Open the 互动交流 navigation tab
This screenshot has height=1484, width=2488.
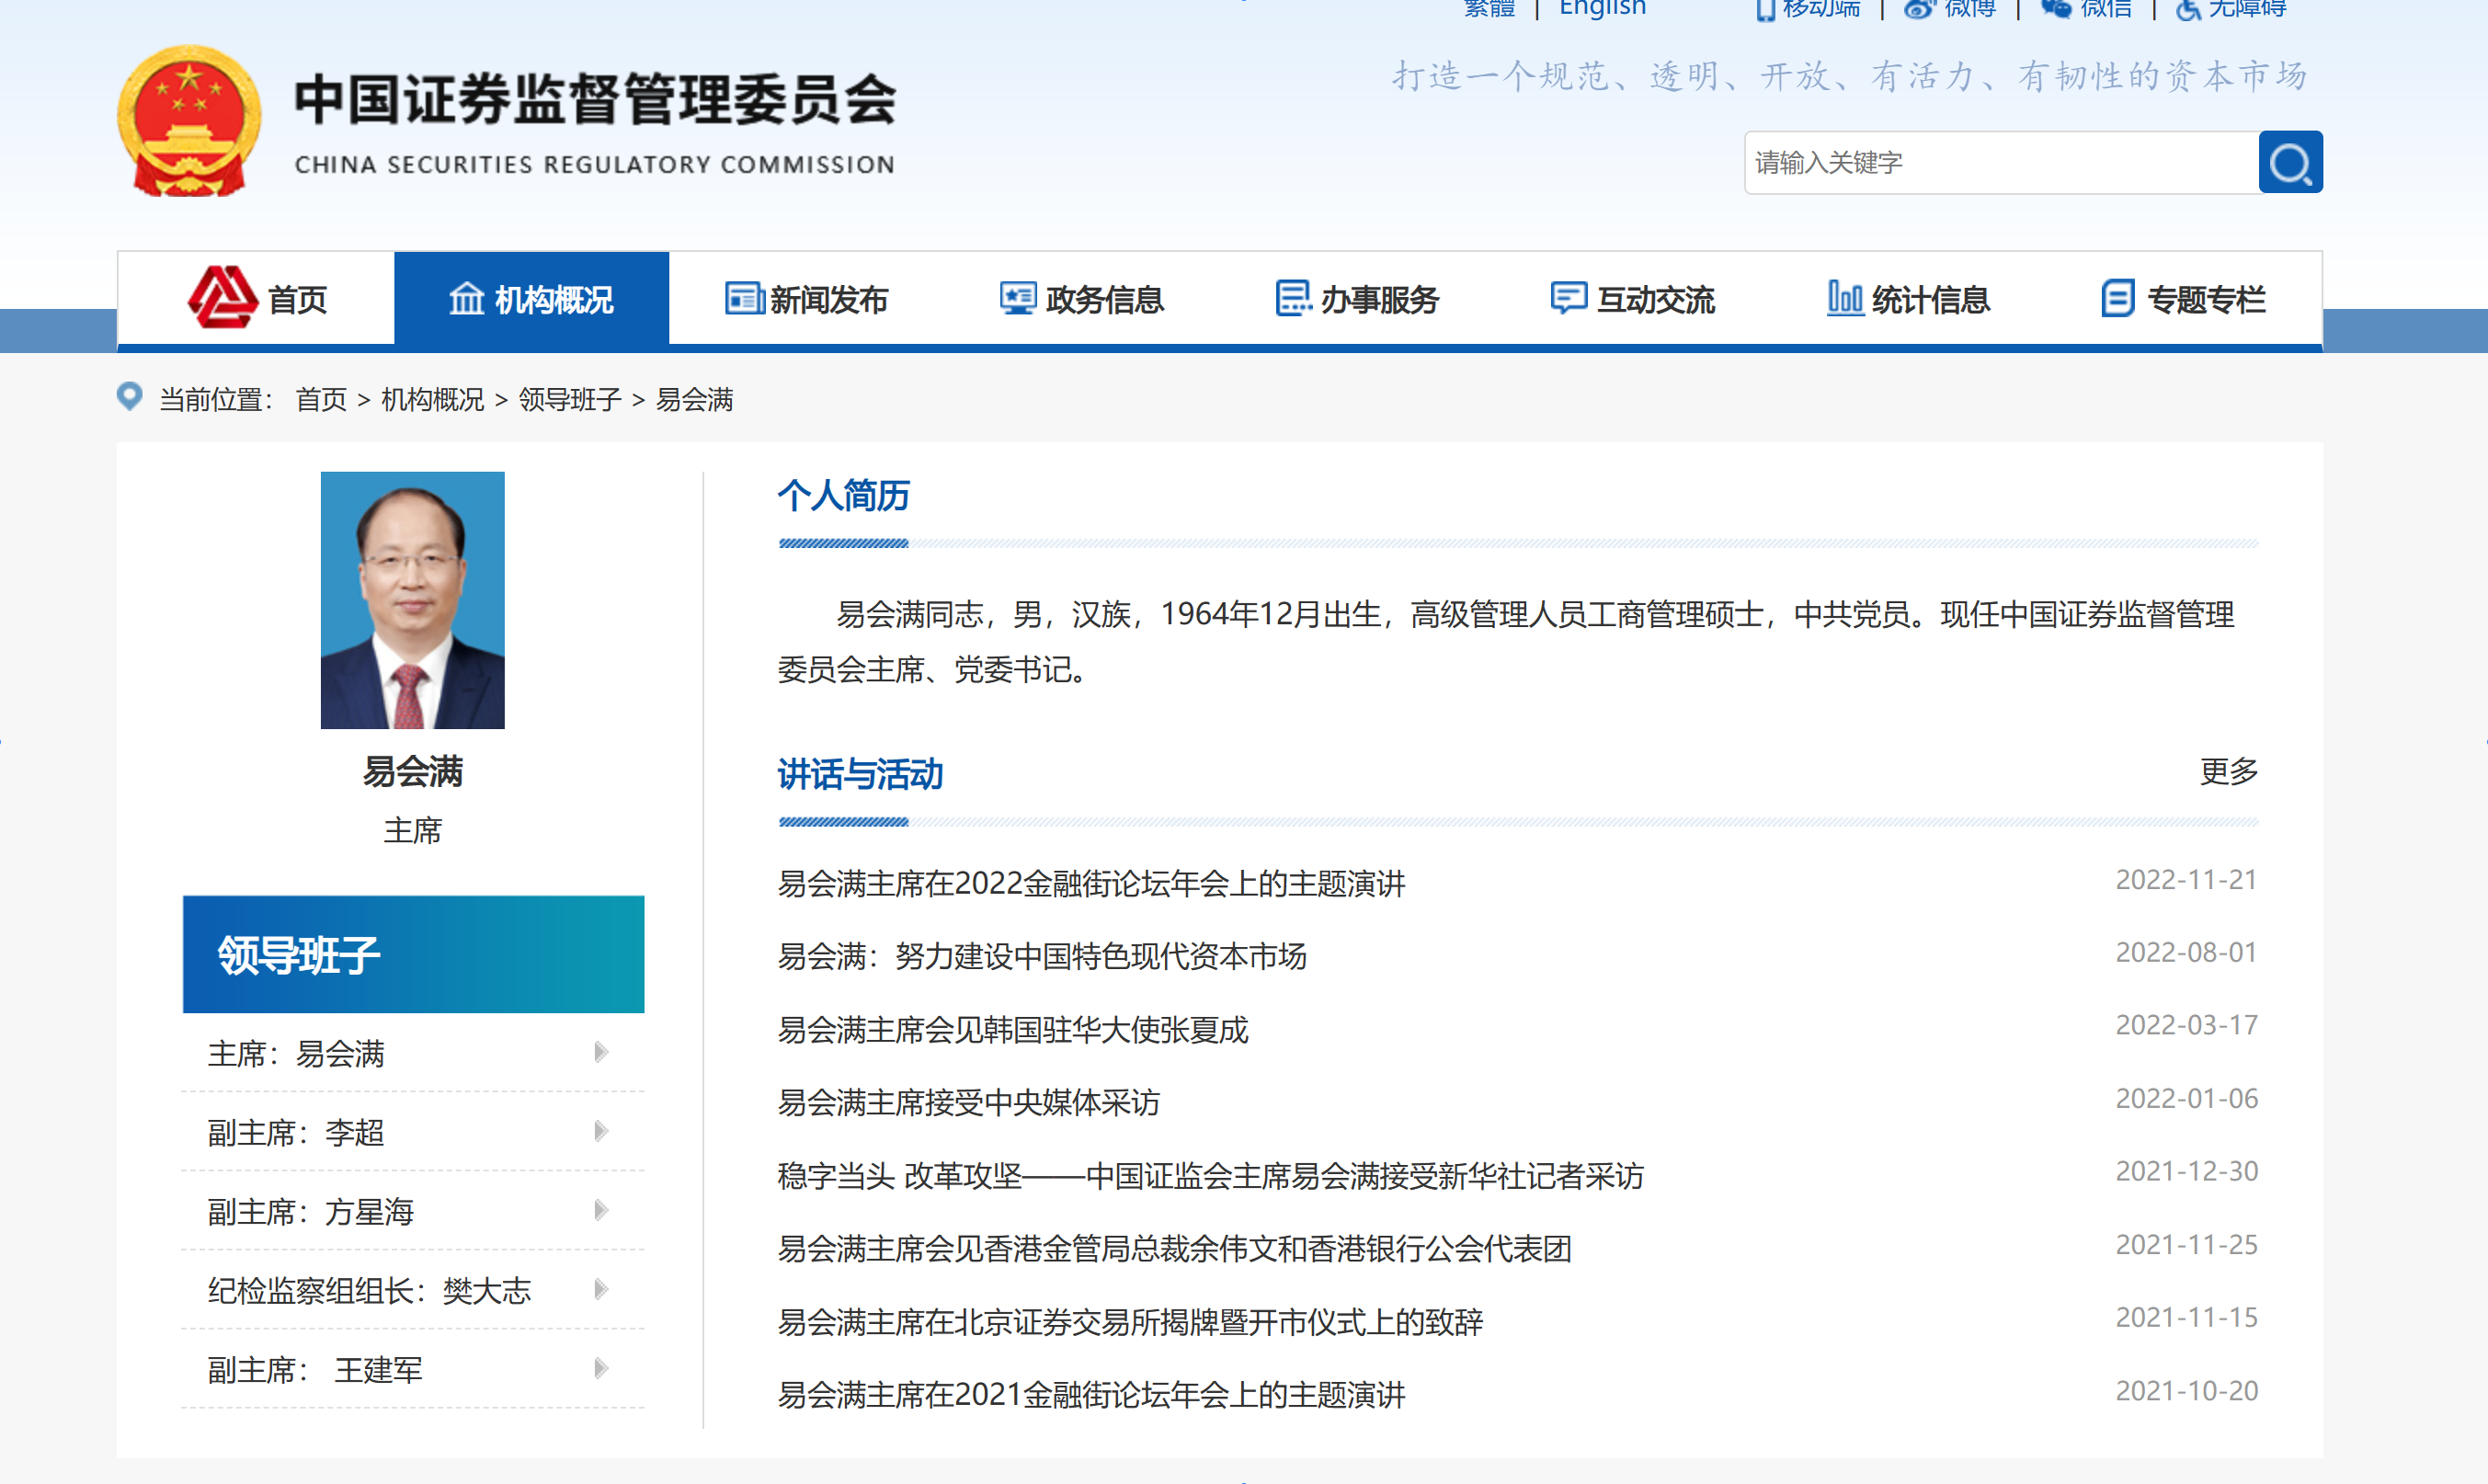(x=1634, y=298)
